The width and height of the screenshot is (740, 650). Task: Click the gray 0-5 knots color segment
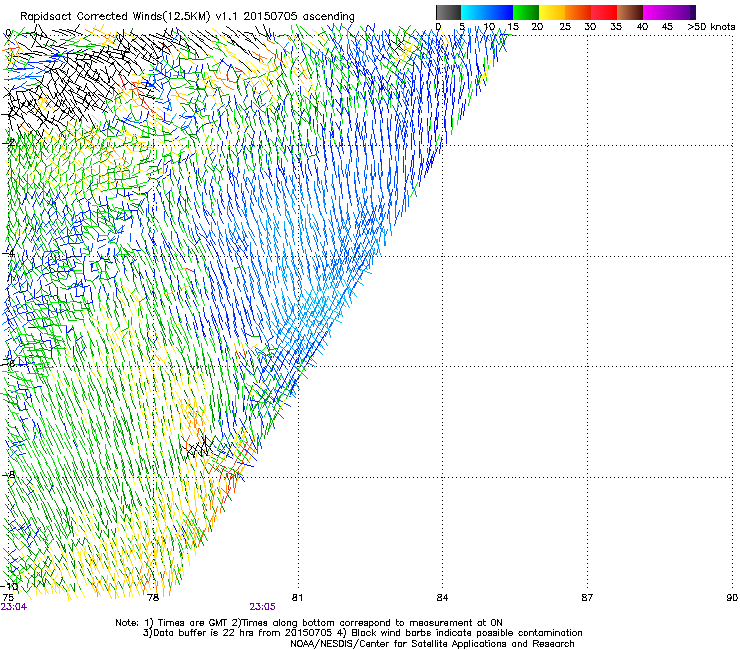click(448, 12)
